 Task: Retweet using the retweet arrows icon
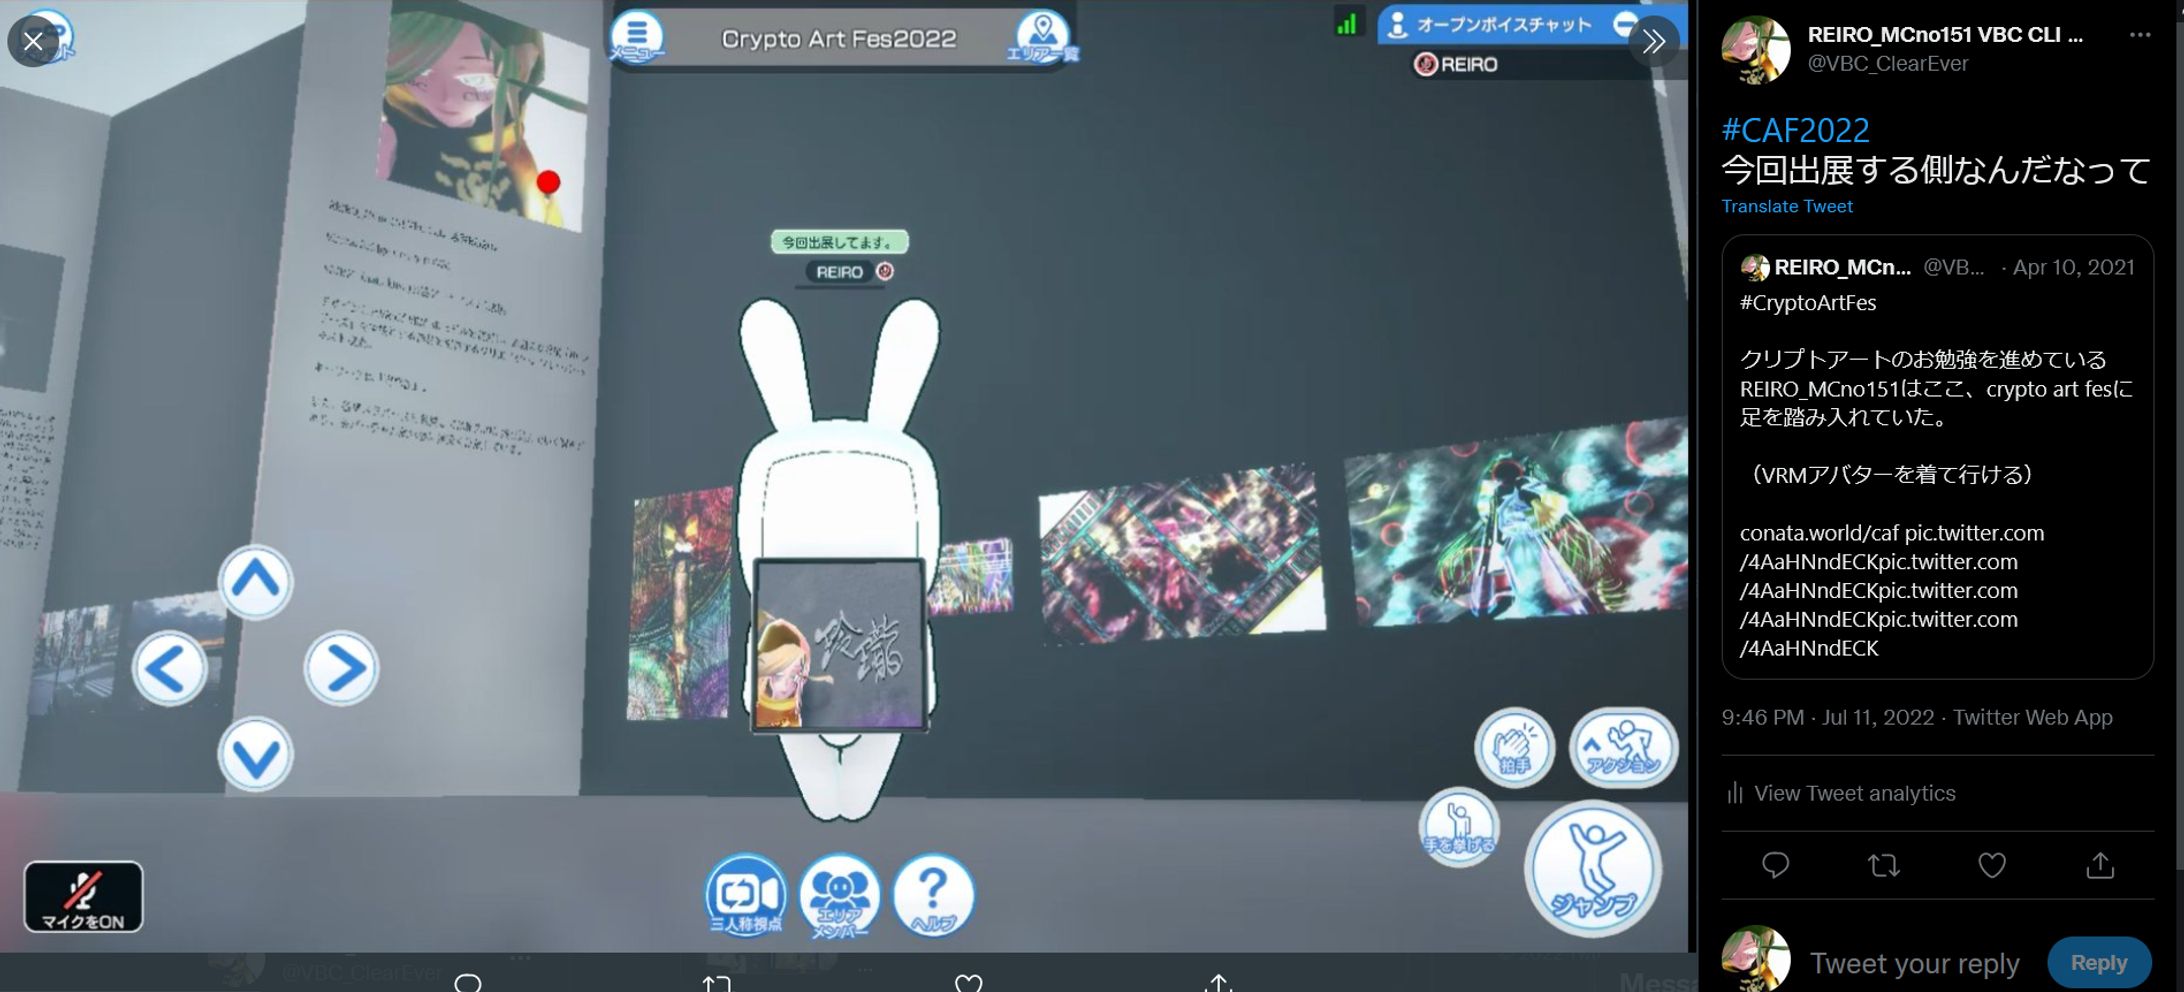[1883, 865]
